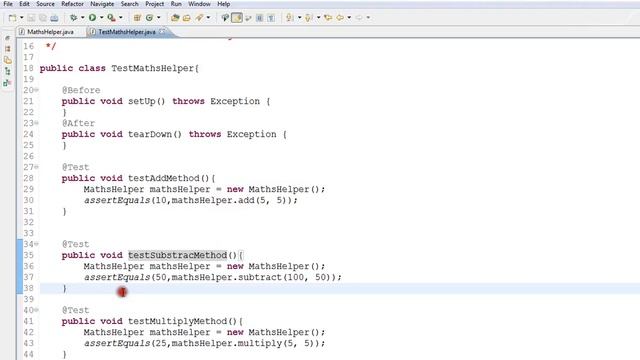Screen dimensions: 640x360
Task: Click the @After annotation
Action: pos(78,123)
